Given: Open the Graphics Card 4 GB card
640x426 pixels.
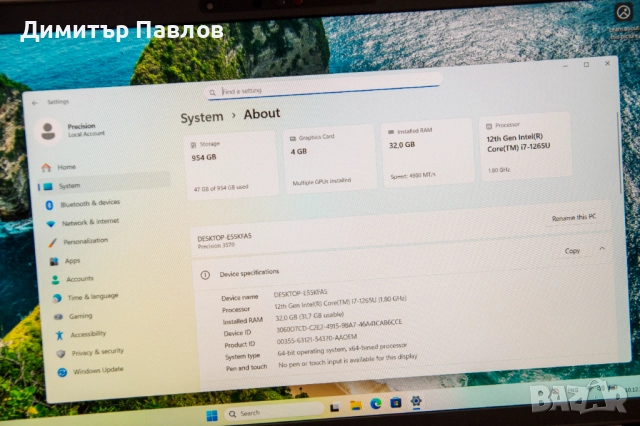Looking at the screenshot, I should [329, 158].
